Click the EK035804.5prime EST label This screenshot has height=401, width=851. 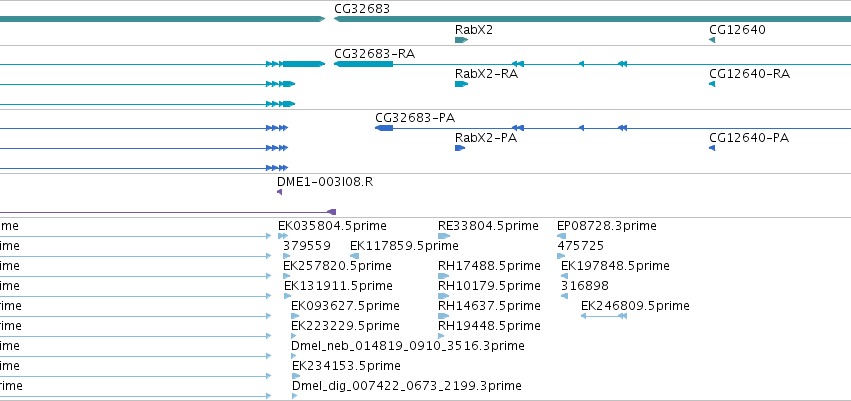point(332,226)
